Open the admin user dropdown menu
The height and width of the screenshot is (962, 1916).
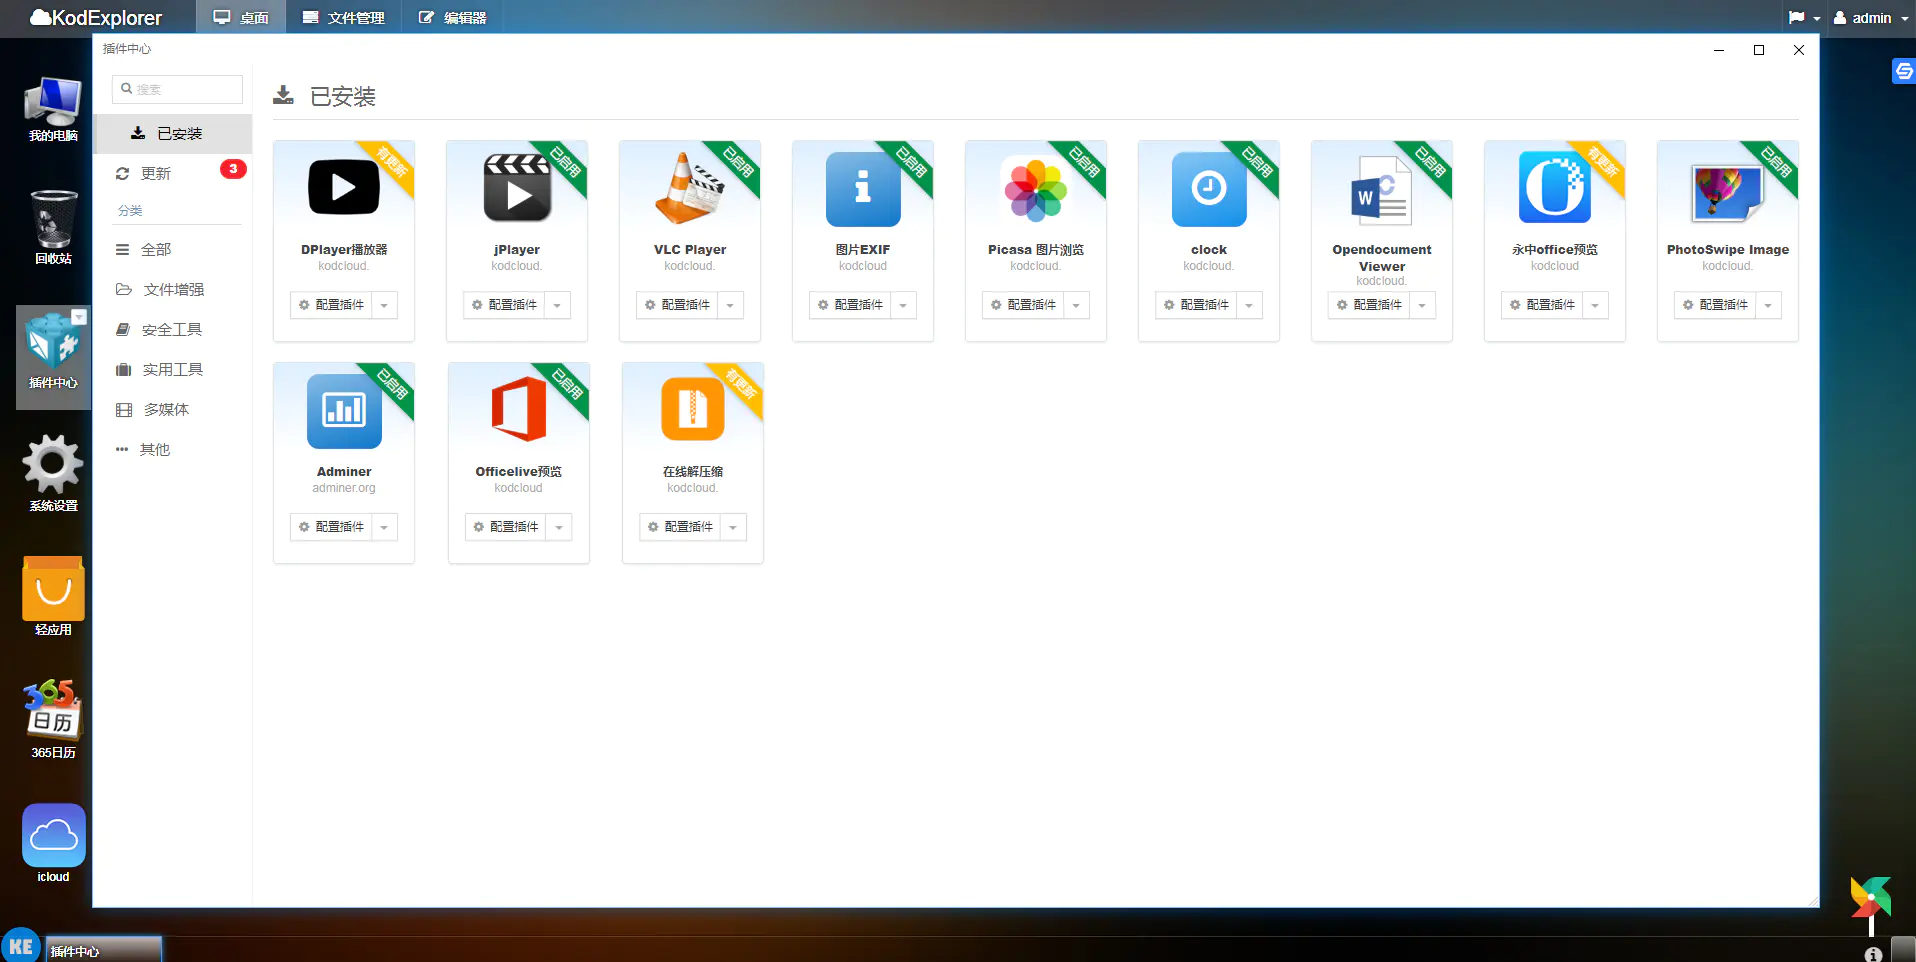click(x=1871, y=18)
